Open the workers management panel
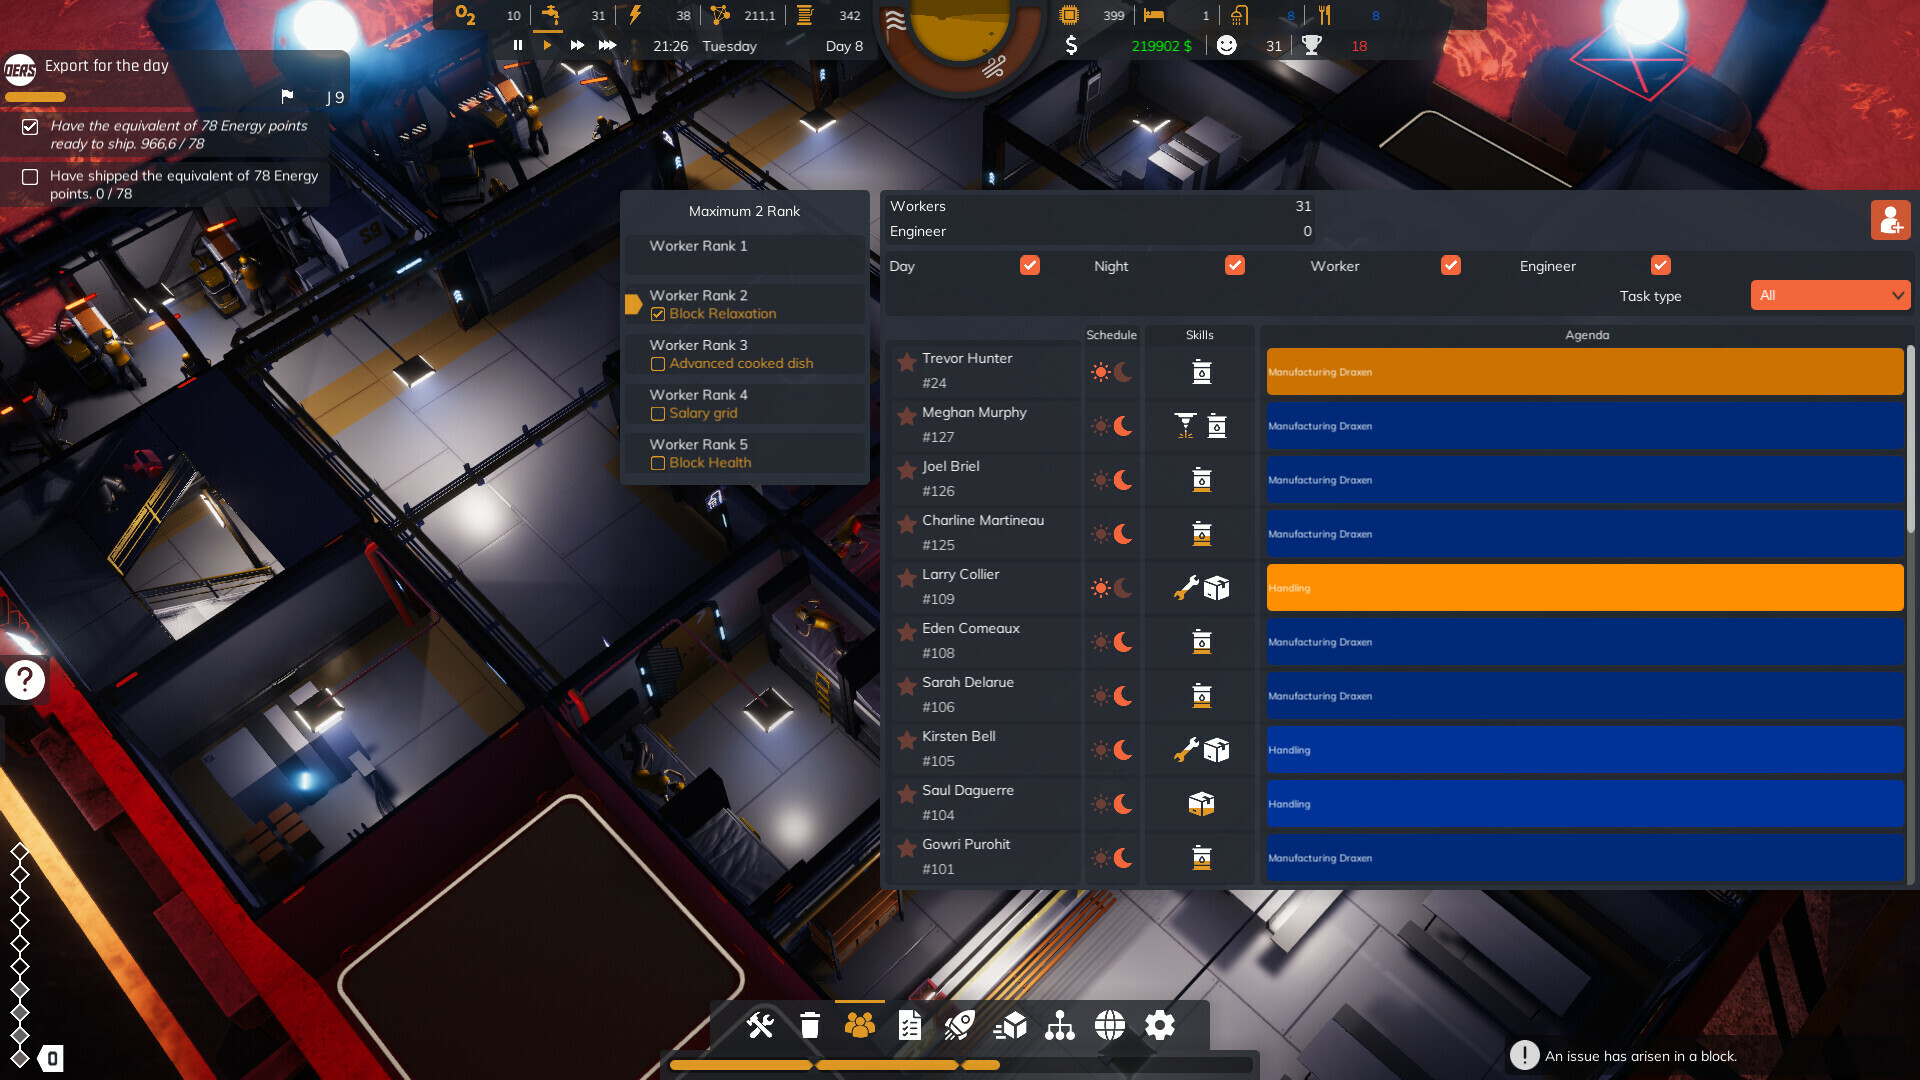This screenshot has width=1920, height=1080. tap(859, 1025)
